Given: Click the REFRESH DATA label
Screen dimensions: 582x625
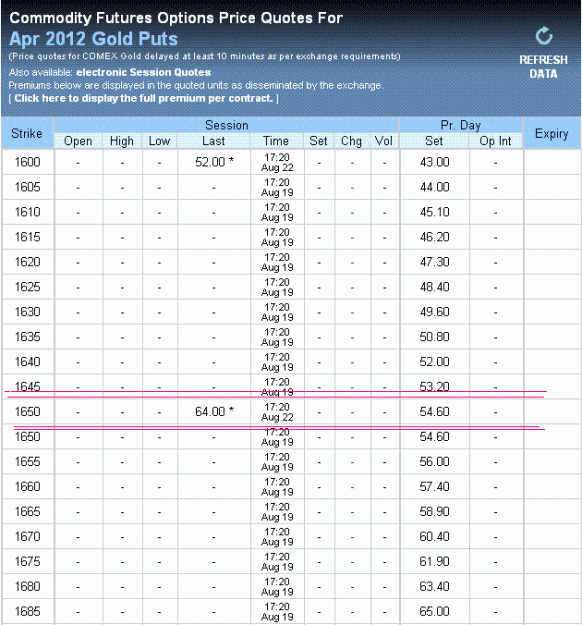Looking at the screenshot, I should click(x=543, y=67).
